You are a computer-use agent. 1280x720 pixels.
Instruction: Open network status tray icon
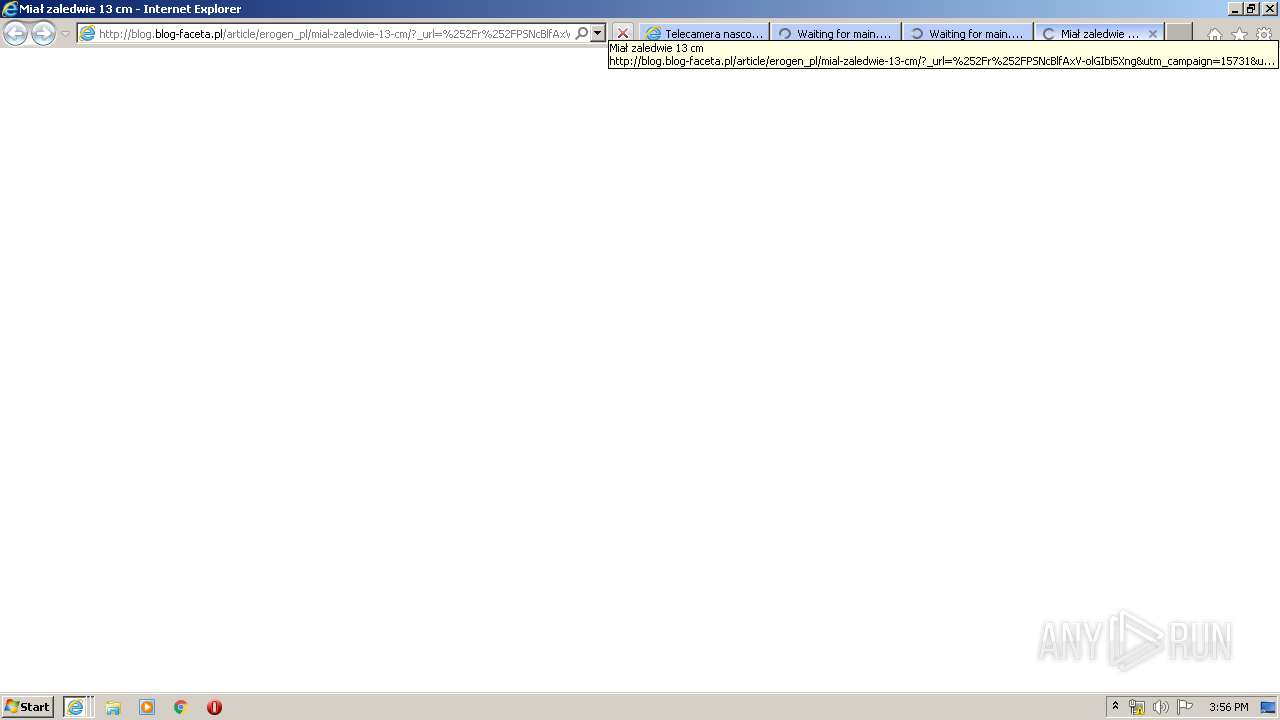pos(1137,707)
